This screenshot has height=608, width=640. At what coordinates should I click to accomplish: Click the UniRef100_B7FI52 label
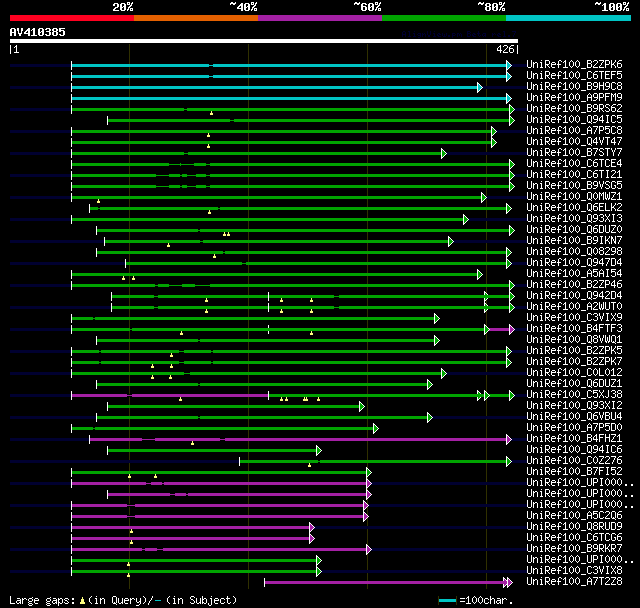pos(574,472)
